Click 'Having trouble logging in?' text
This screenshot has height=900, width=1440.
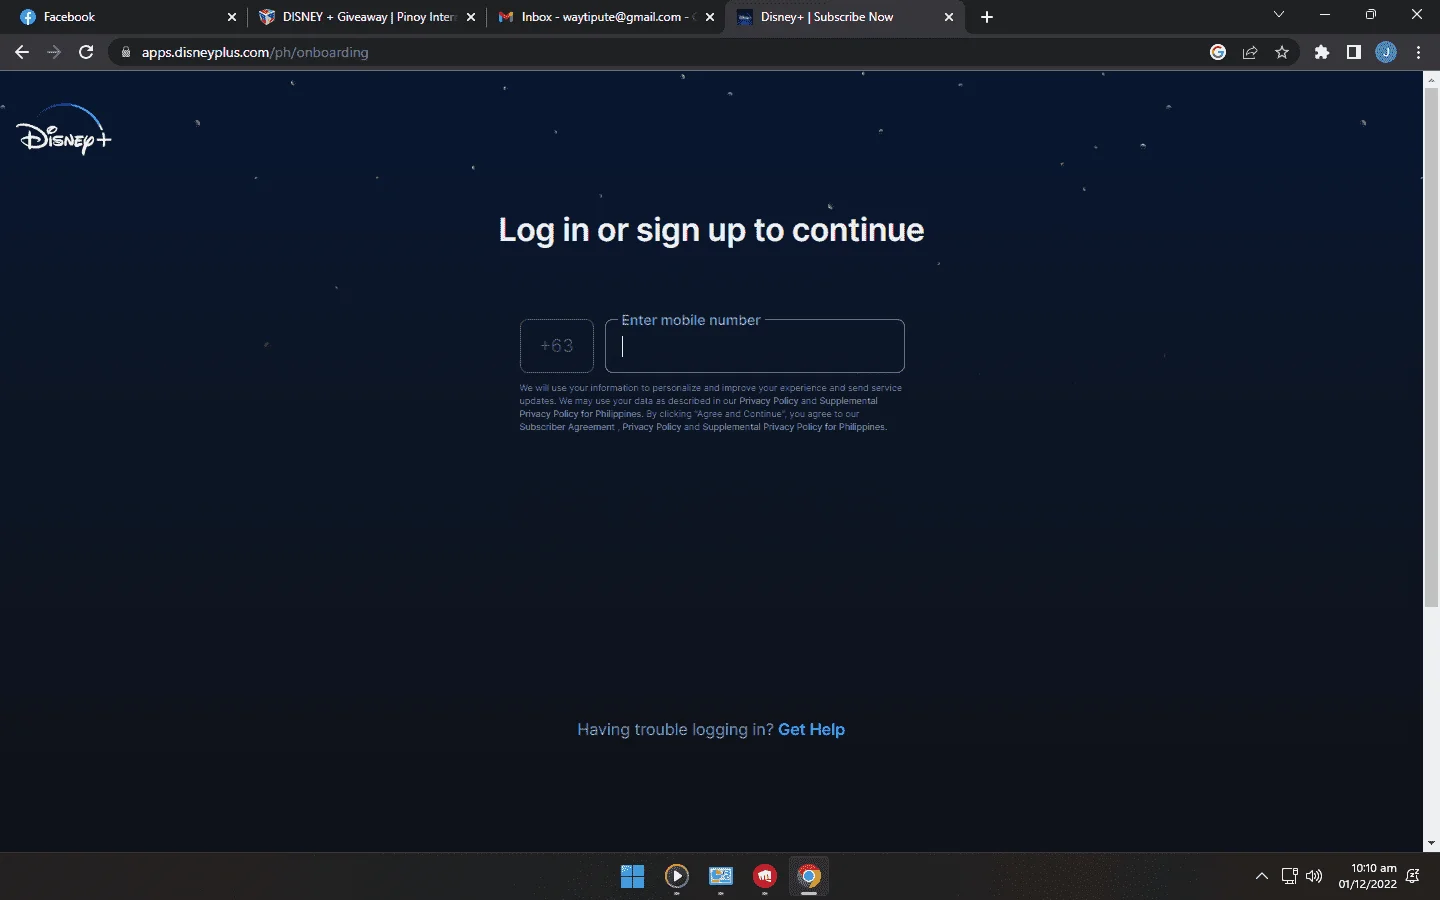click(x=675, y=730)
